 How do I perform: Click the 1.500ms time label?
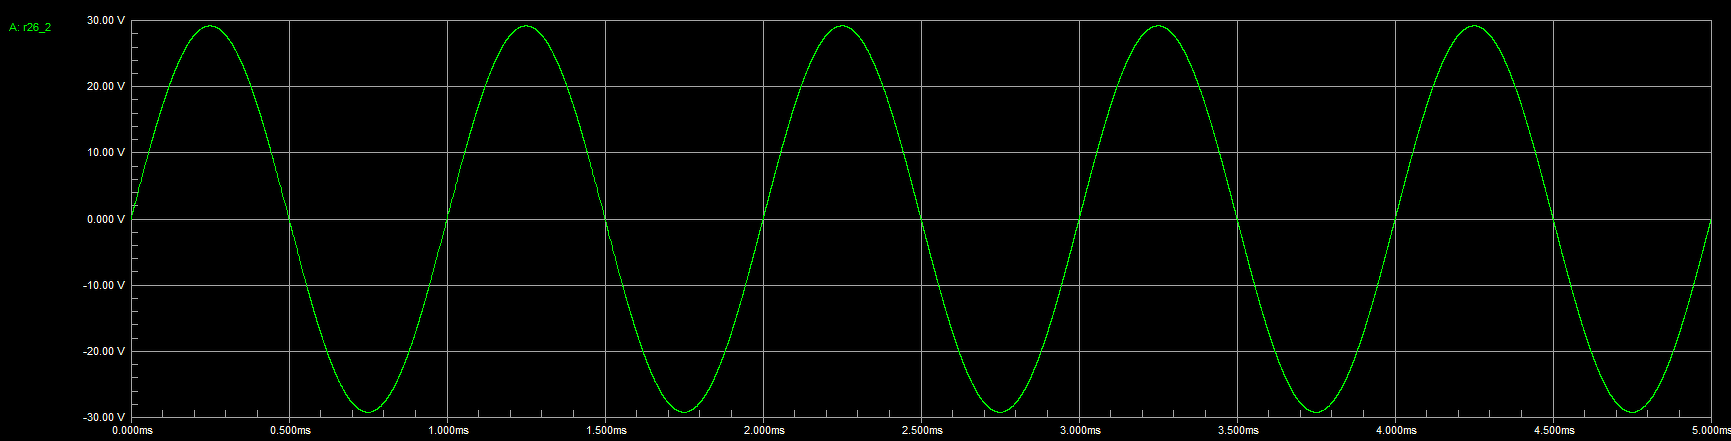point(606,431)
